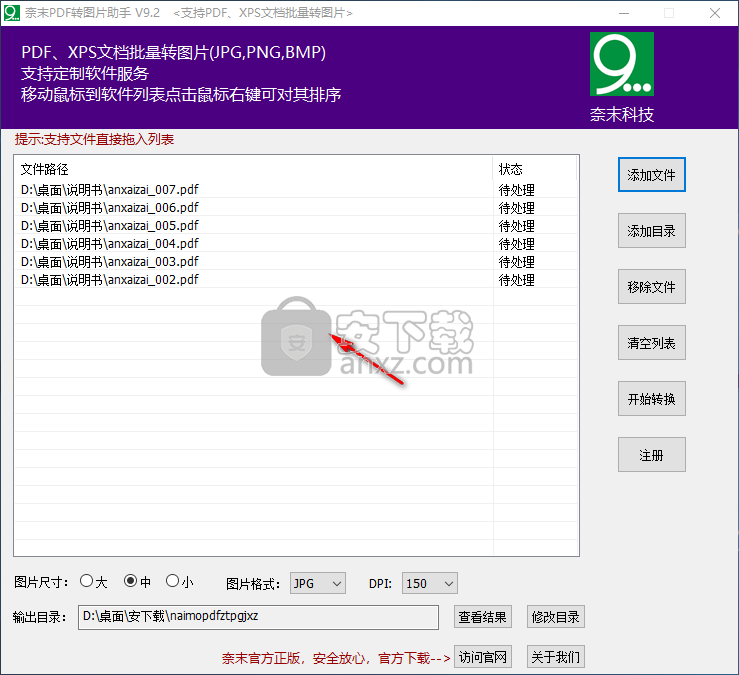Click the 添加文件 button
Screen dimensions: 739x675
pos(651,175)
